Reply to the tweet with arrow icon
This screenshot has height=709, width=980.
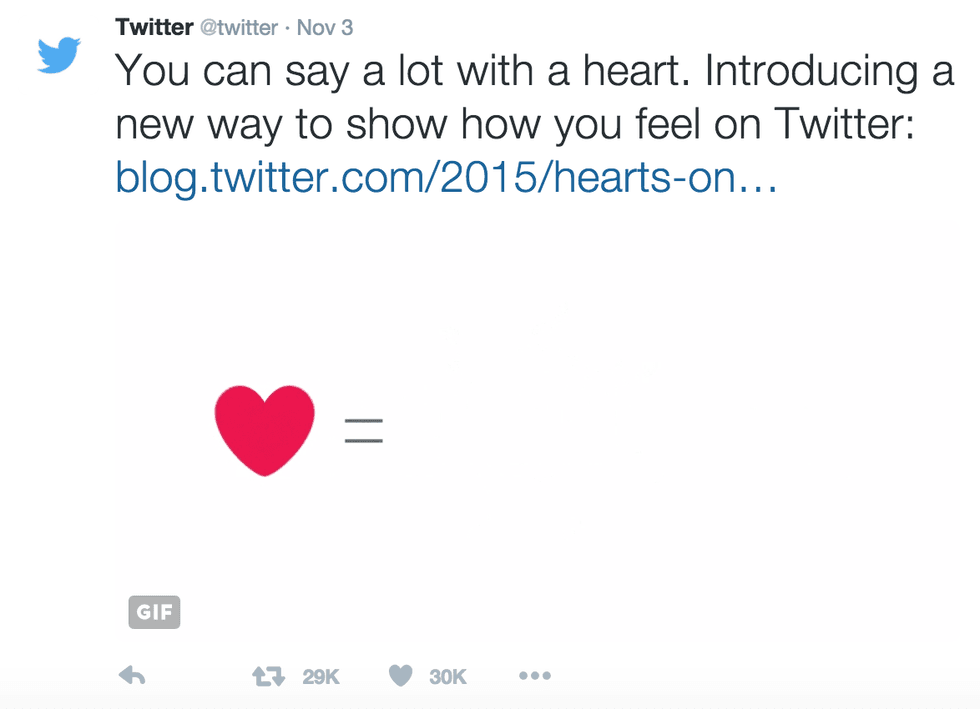(132, 677)
